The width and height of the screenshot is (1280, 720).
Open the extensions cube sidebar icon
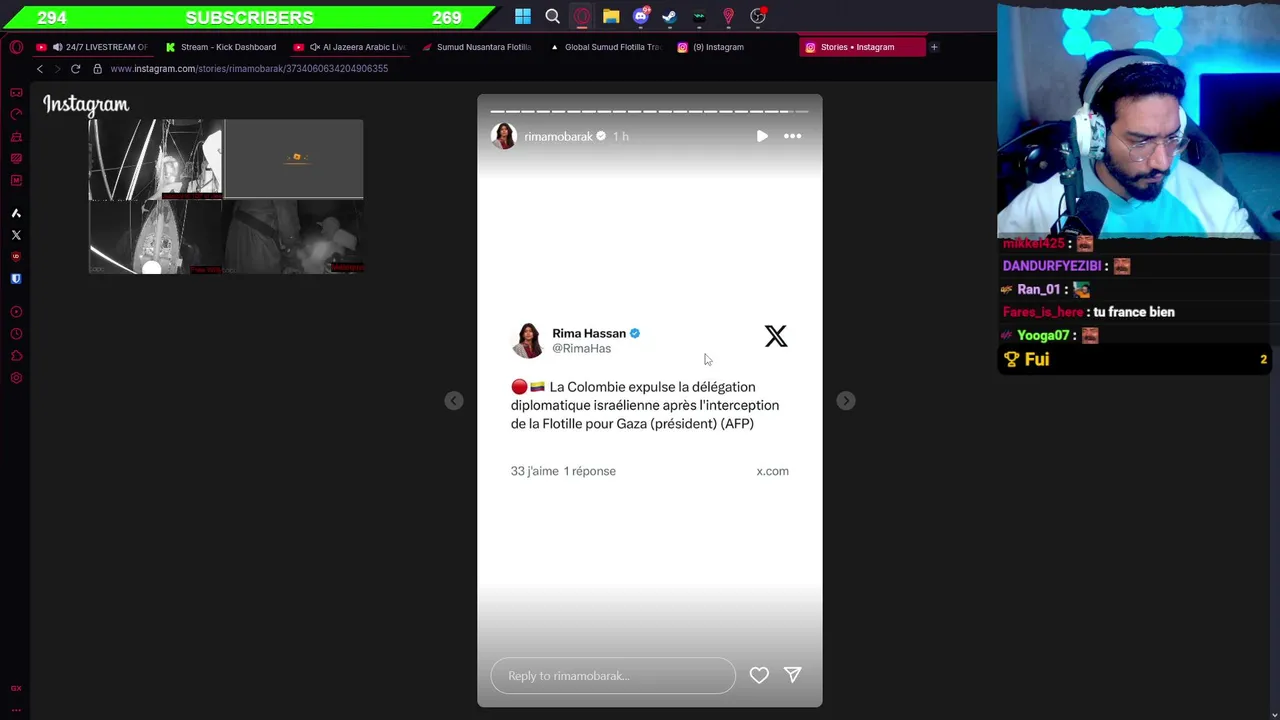(x=16, y=356)
